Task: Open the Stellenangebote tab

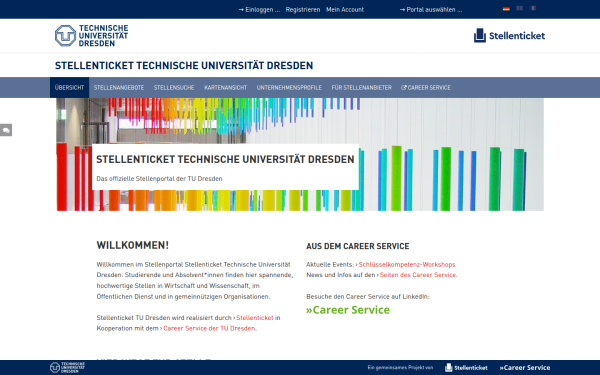Action: (x=119, y=88)
